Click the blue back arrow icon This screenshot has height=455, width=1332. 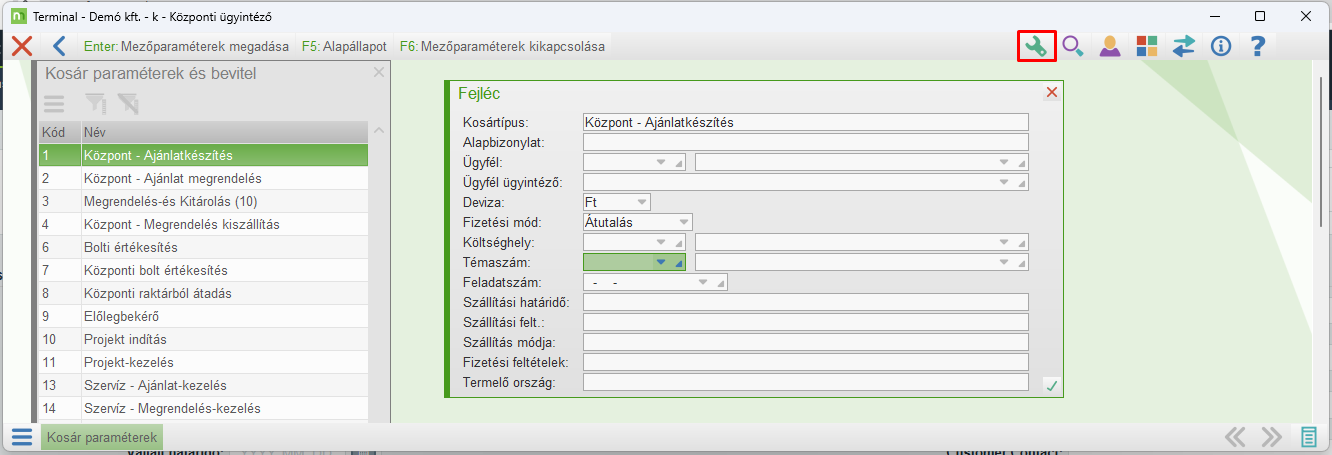59,46
